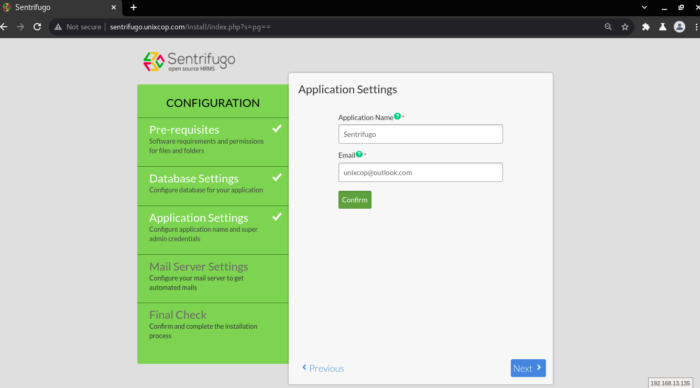
Task: Open the Application Settings step
Action: 213,230
